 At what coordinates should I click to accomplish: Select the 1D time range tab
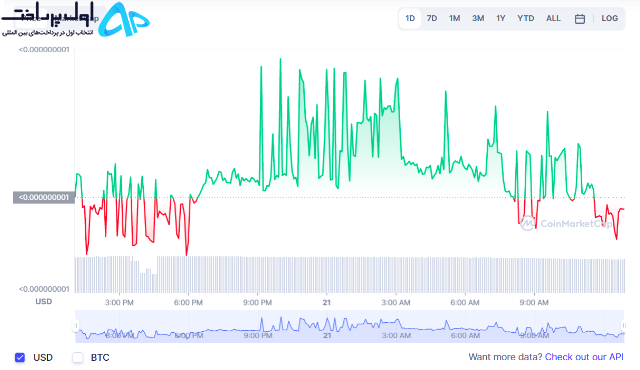click(x=410, y=18)
